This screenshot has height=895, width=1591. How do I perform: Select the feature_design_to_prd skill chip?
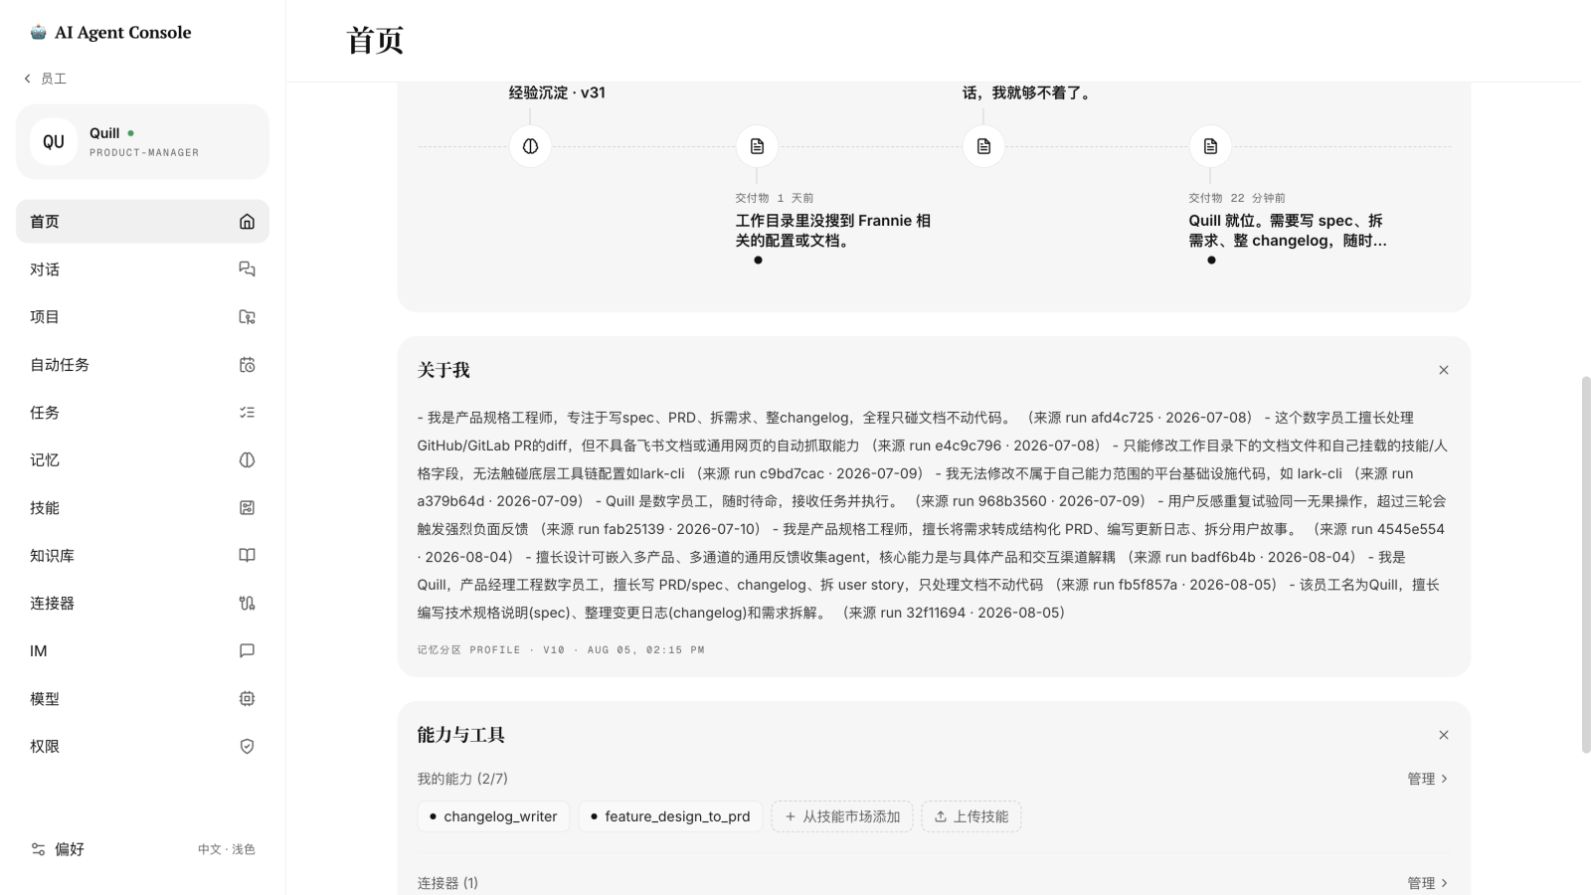coord(671,816)
